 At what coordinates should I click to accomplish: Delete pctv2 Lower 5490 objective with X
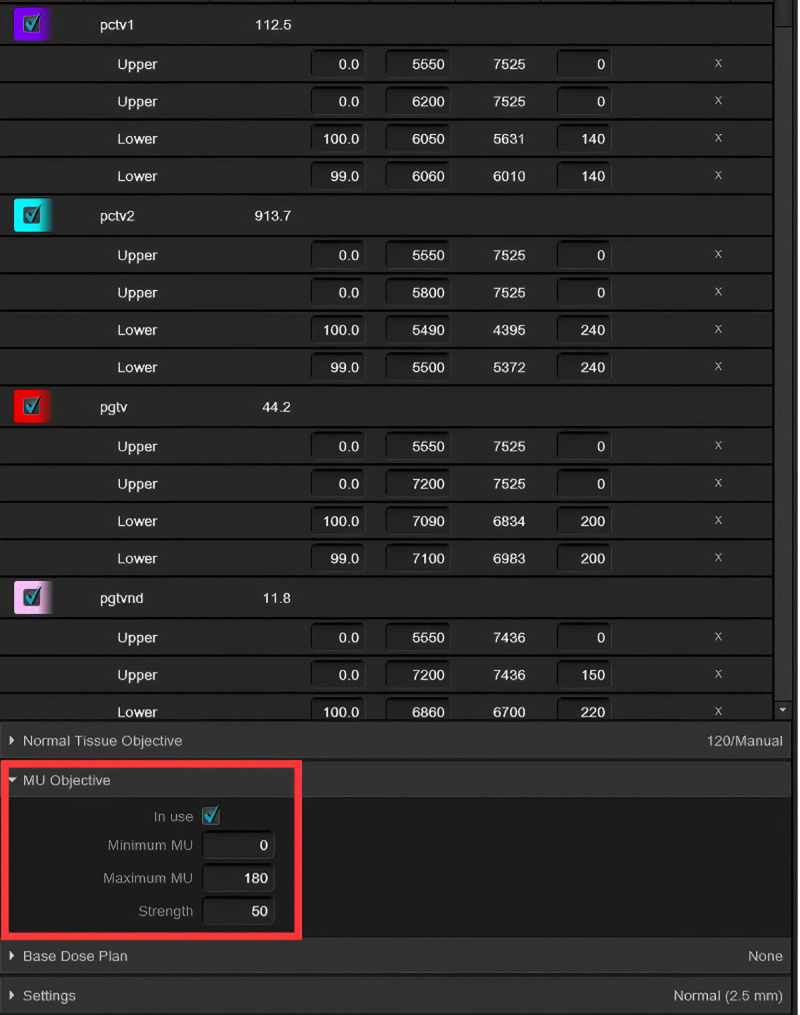tap(718, 329)
